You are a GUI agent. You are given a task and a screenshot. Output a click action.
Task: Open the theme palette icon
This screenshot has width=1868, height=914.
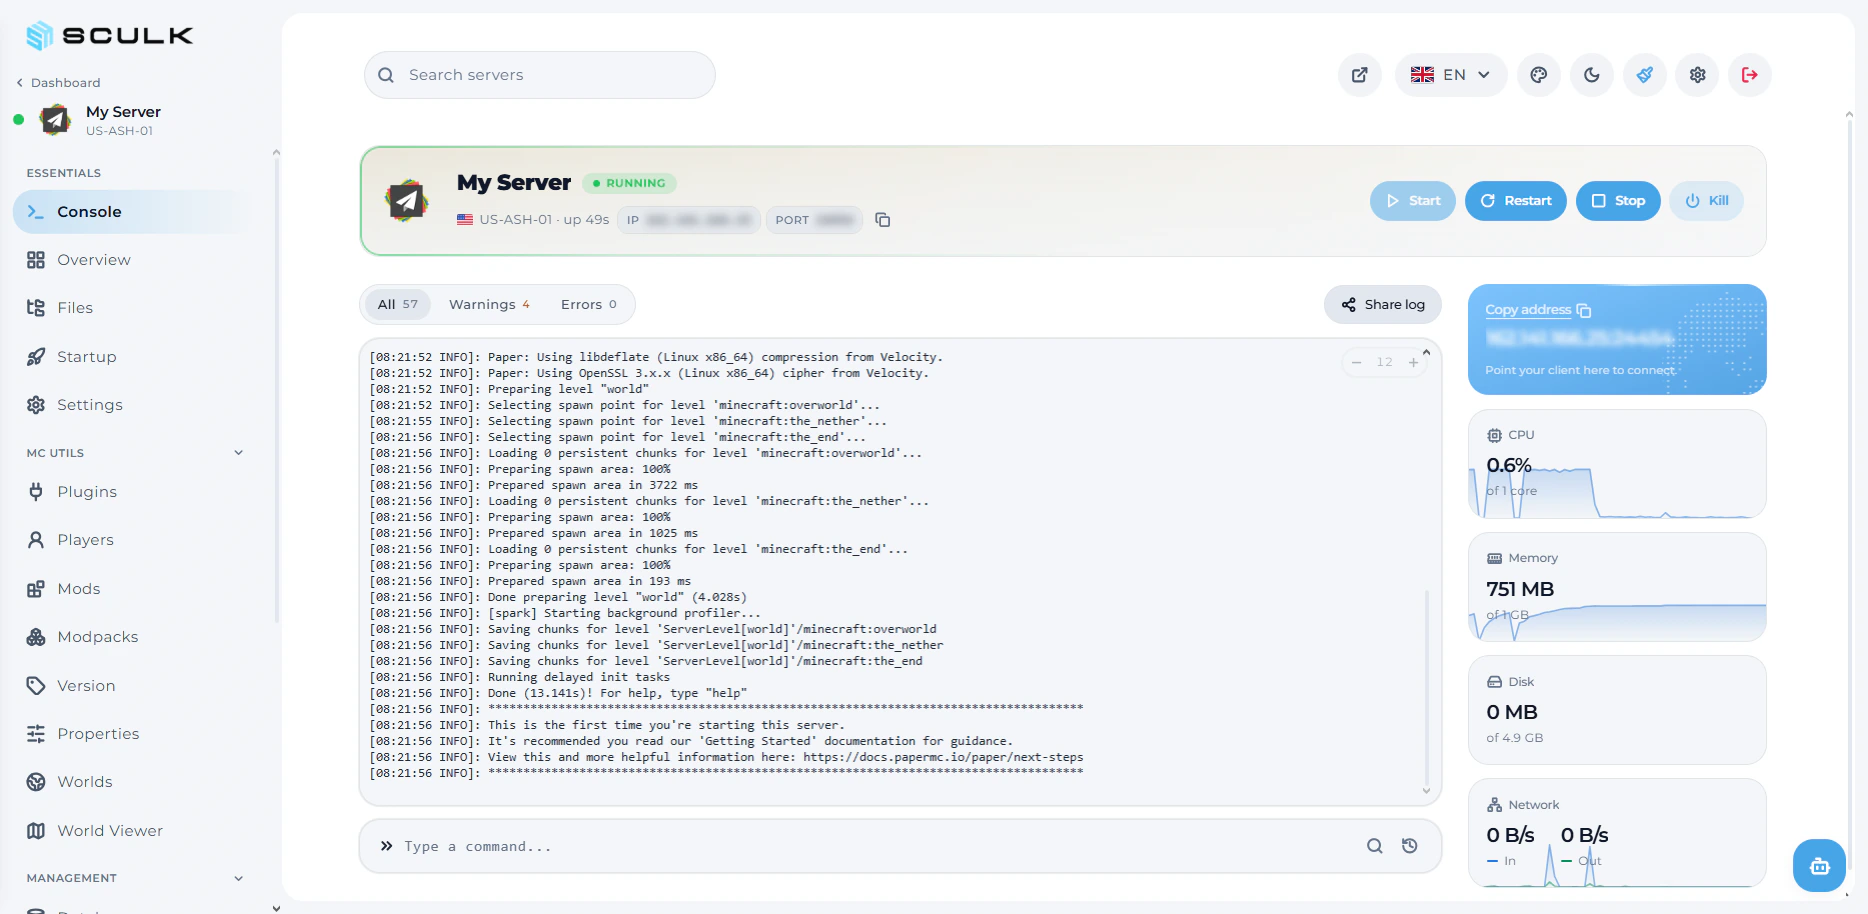click(1539, 75)
